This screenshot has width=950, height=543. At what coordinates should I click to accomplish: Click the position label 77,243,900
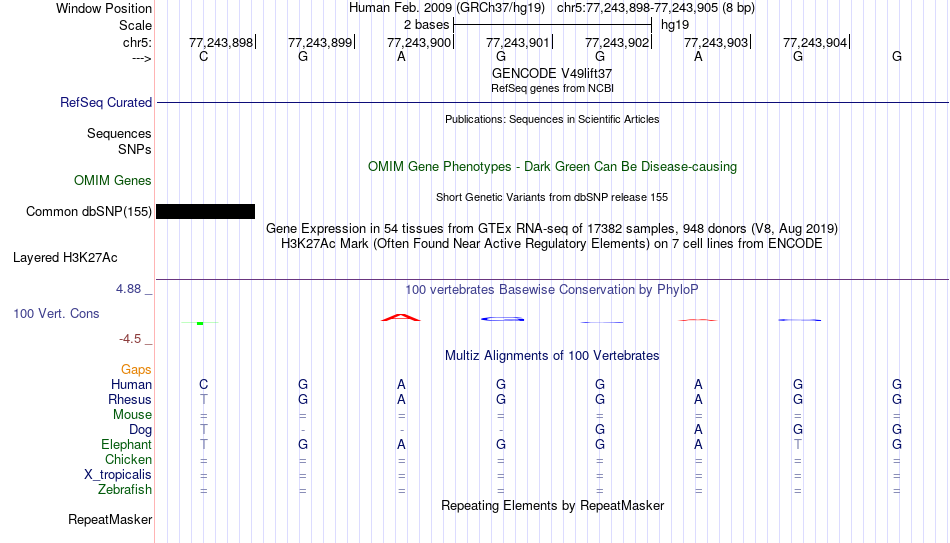pyautogui.click(x=419, y=42)
